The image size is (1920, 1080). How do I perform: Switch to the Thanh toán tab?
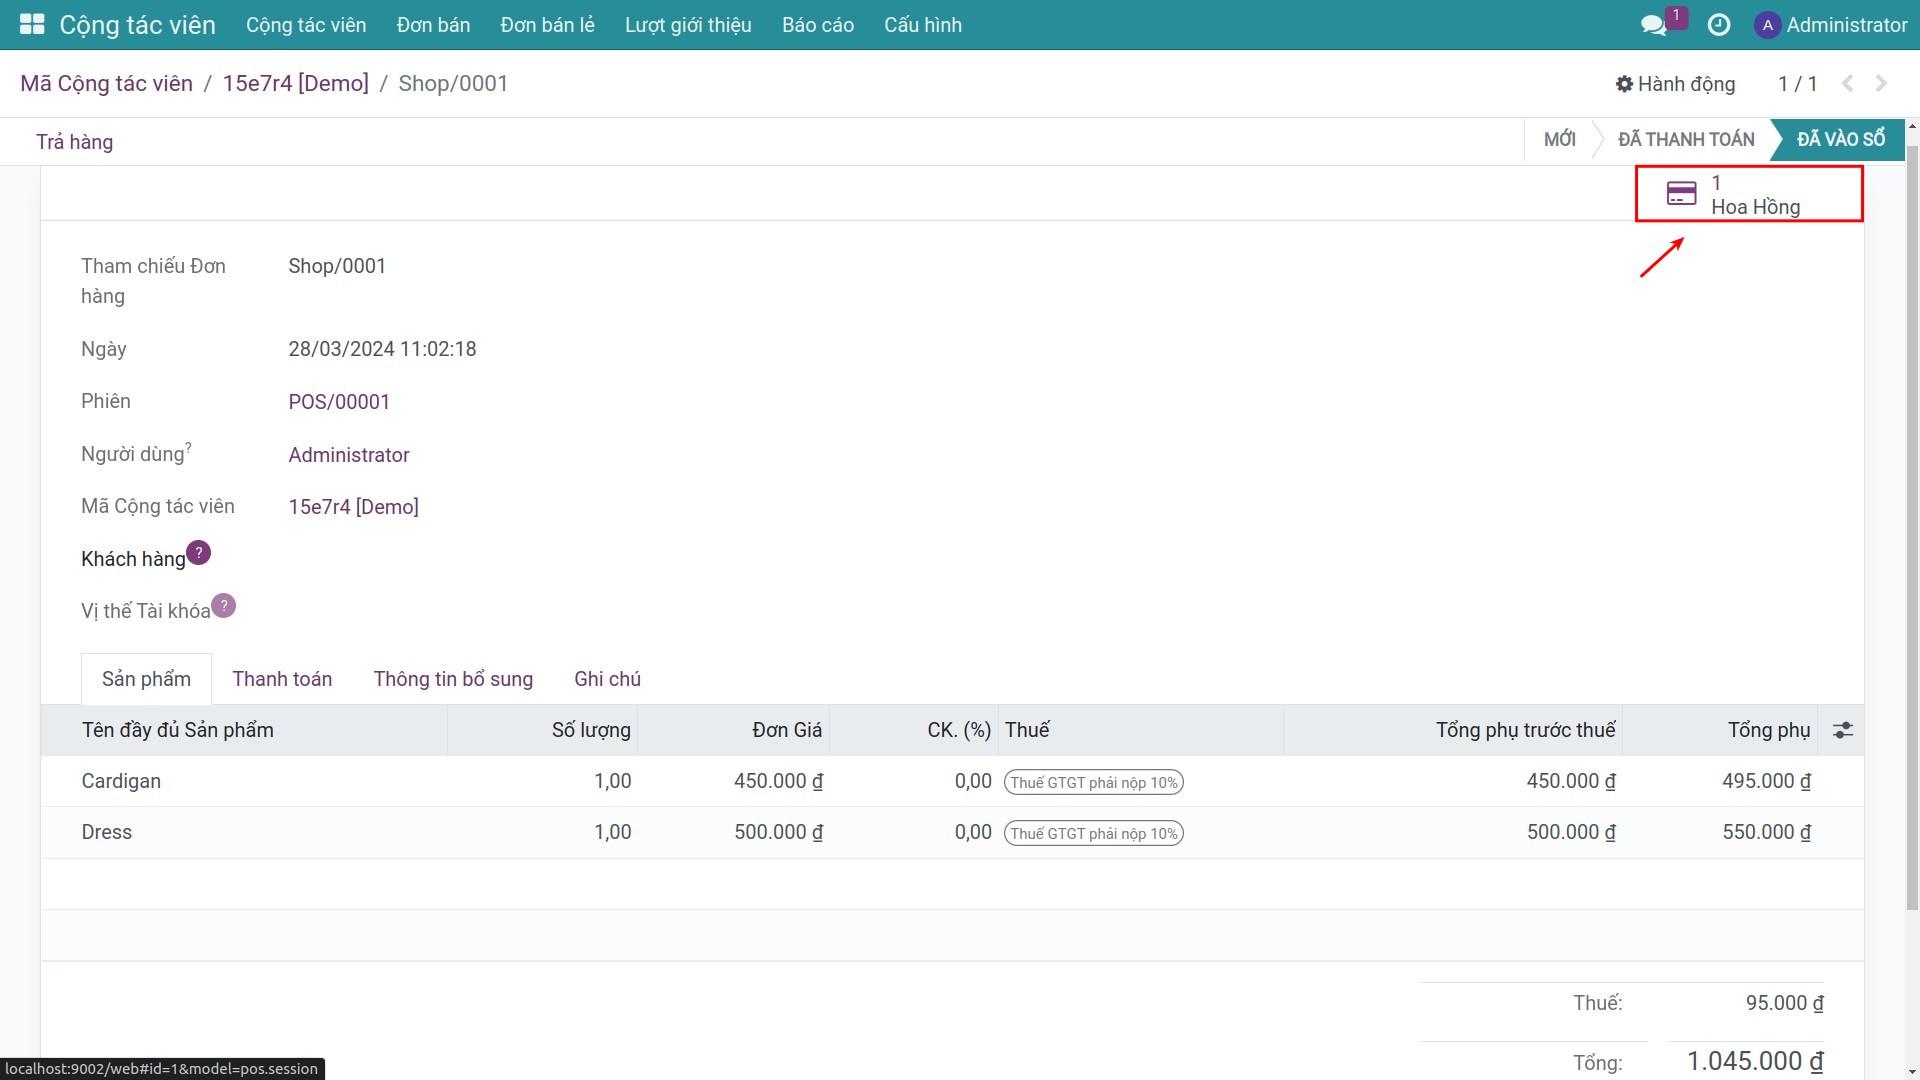(x=282, y=679)
